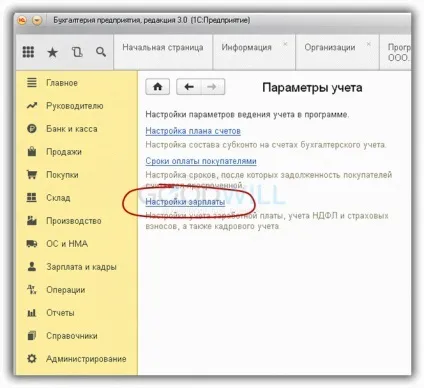Open the Главное section
Image resolution: width=424 pixels, height=388 pixels.
point(62,83)
